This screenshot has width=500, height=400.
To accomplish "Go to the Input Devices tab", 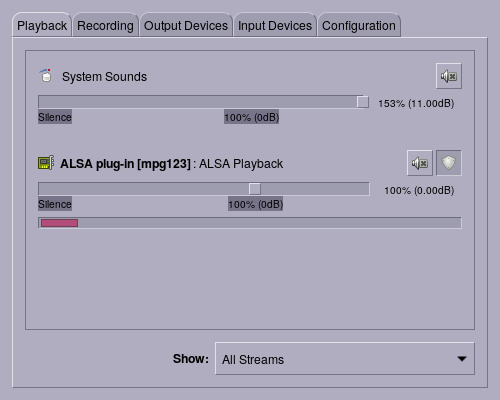I will pyautogui.click(x=275, y=26).
